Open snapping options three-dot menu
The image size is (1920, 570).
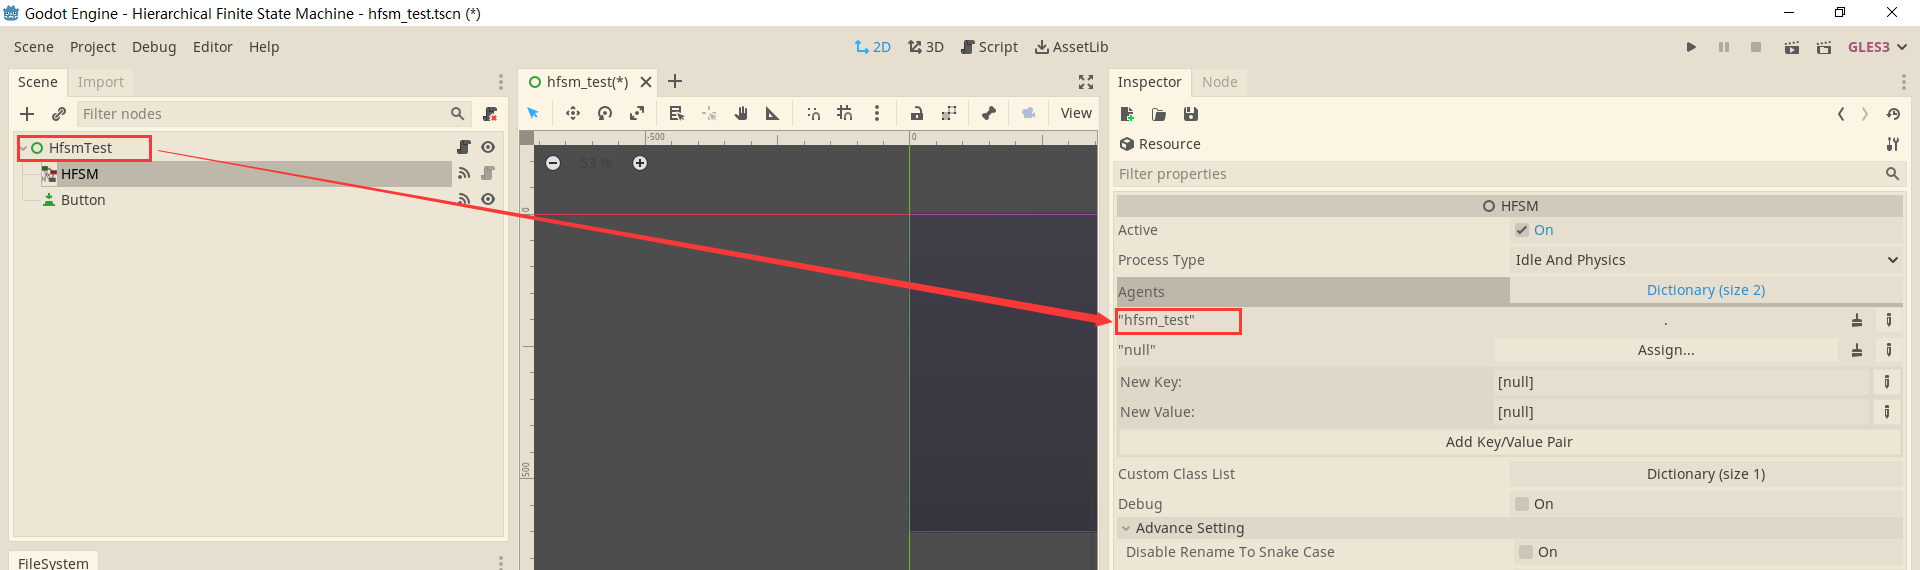(877, 113)
